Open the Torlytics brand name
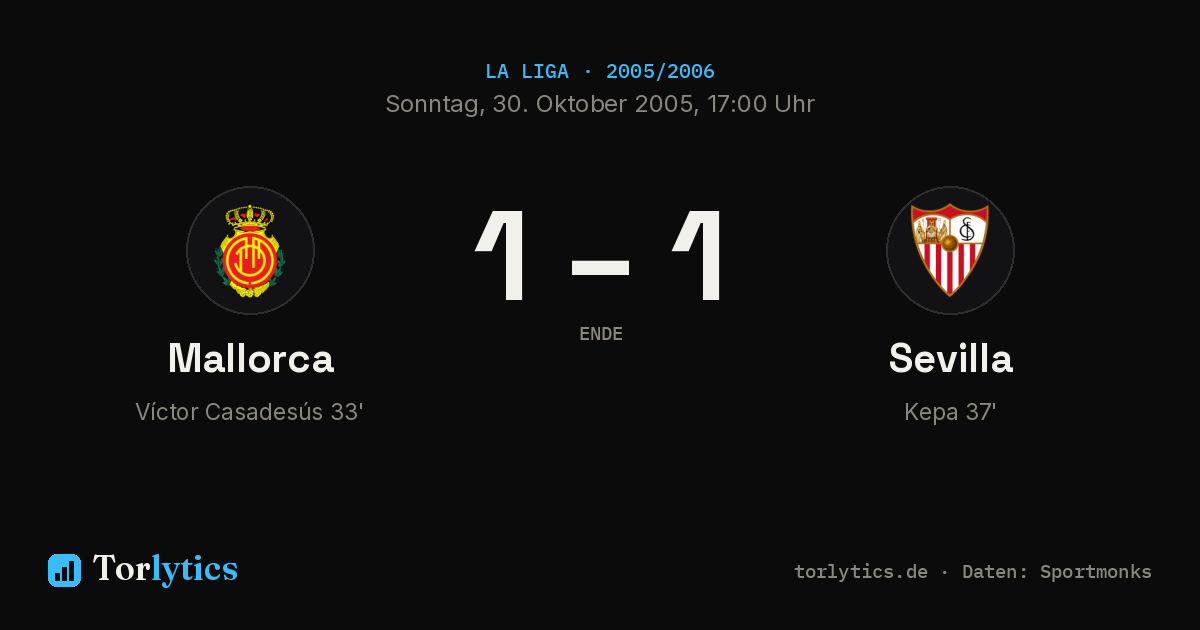This screenshot has width=1200, height=630. (165, 569)
